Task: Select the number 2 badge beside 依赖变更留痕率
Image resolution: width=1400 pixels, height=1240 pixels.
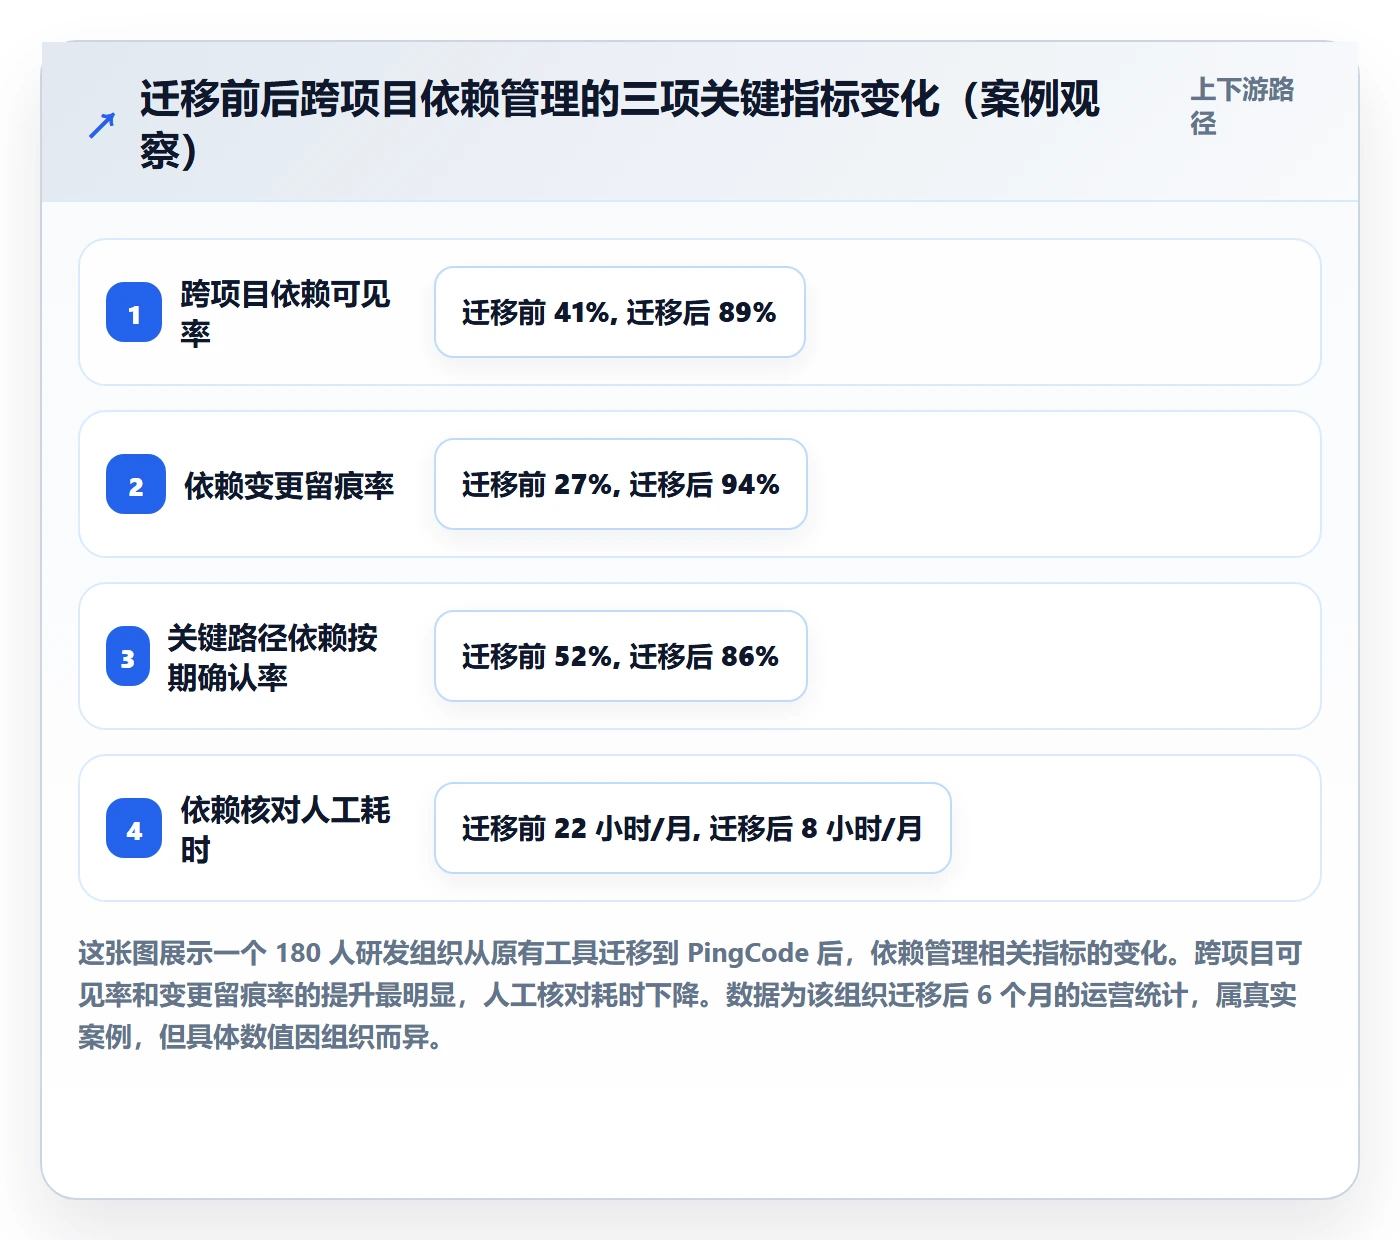Action: tap(136, 484)
